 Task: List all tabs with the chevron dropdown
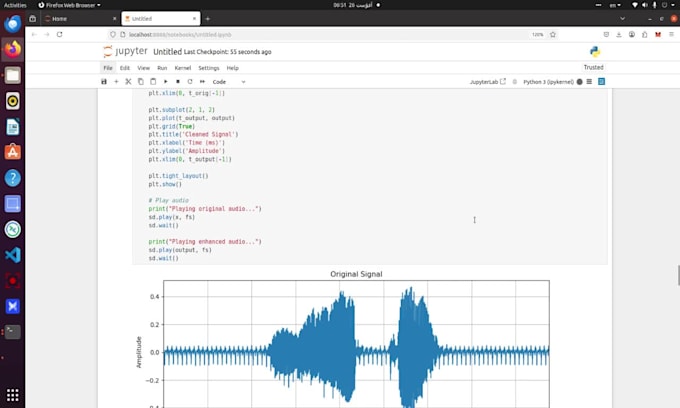pos(622,19)
